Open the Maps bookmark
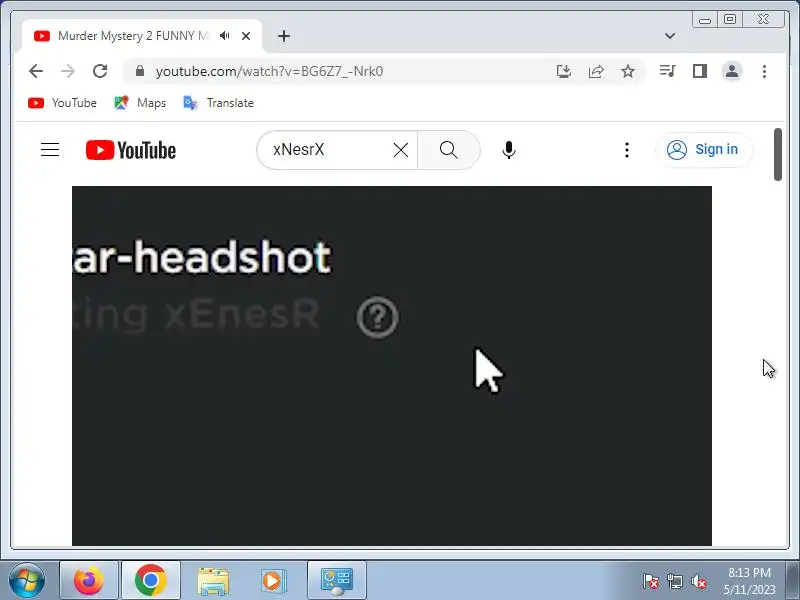The height and width of the screenshot is (600, 800). click(140, 103)
